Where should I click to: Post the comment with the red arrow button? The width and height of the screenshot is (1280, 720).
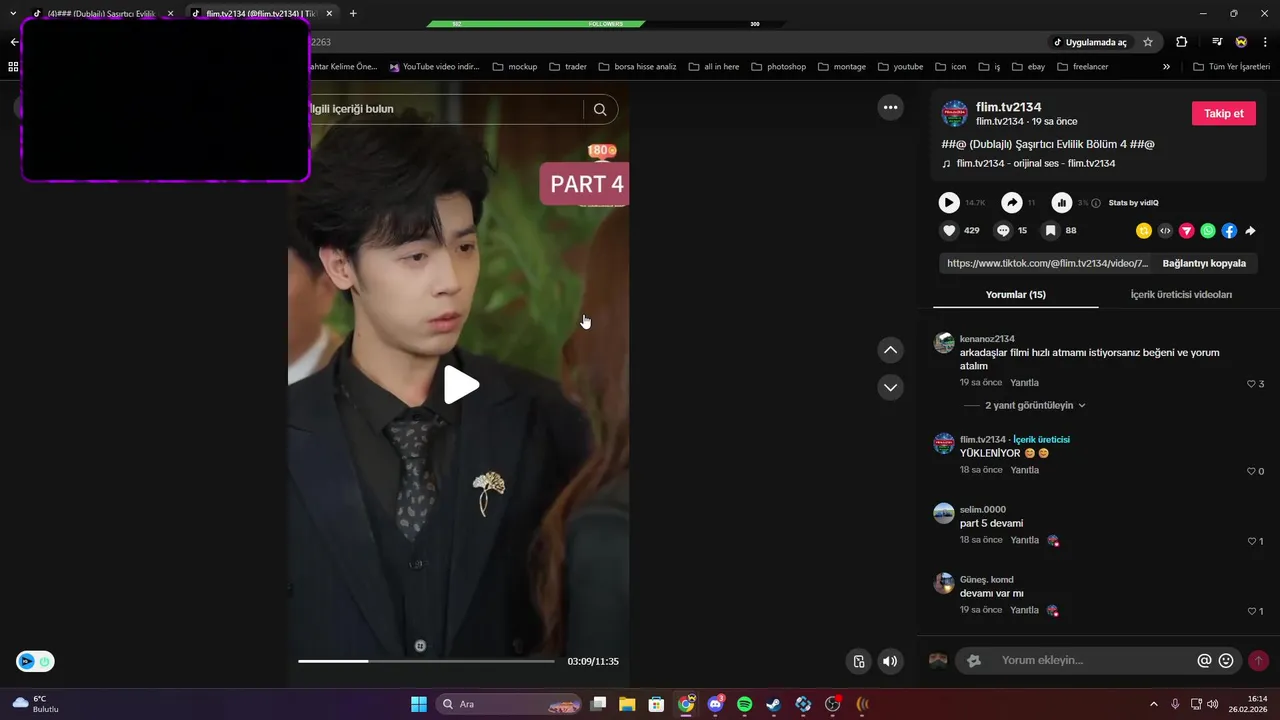(x=1258, y=661)
